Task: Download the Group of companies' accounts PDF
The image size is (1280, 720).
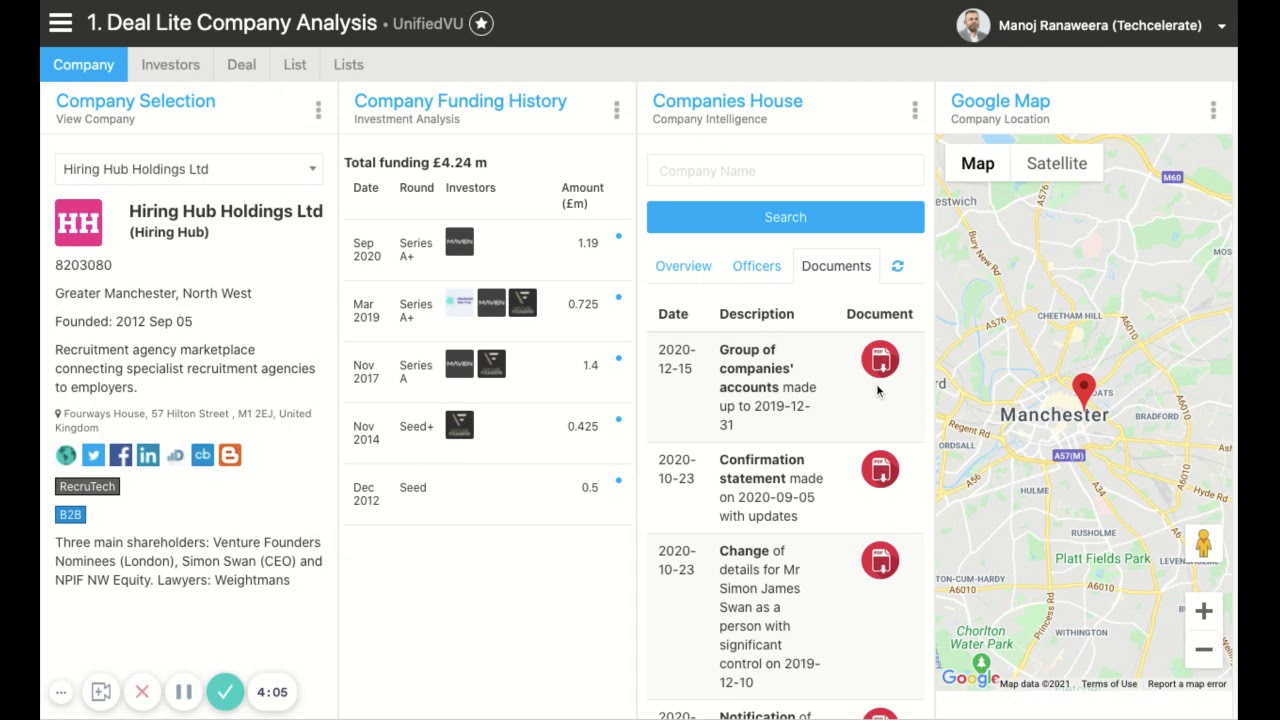Action: tap(880, 360)
